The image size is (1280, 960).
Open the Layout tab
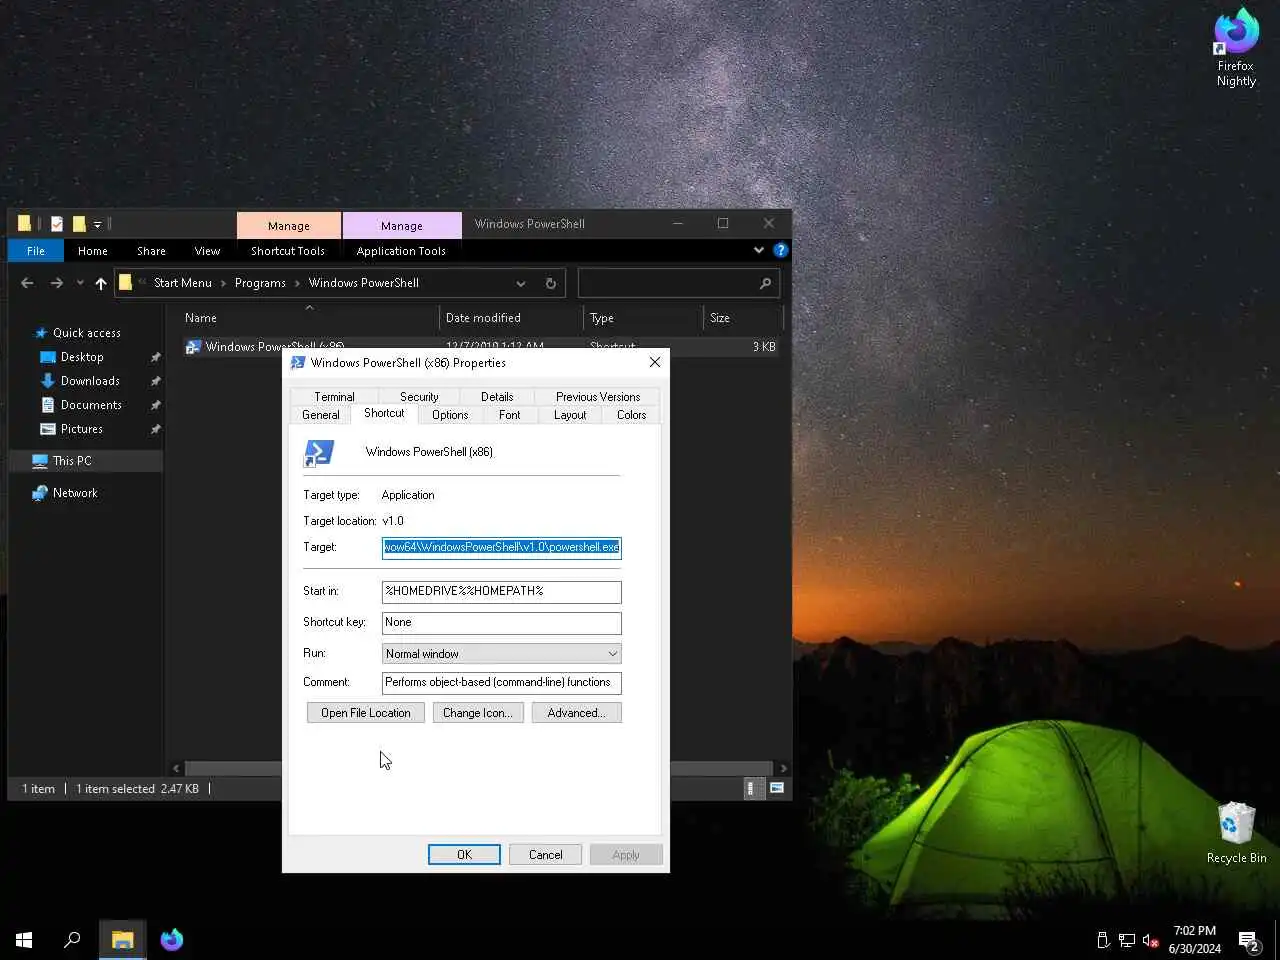pyautogui.click(x=570, y=414)
